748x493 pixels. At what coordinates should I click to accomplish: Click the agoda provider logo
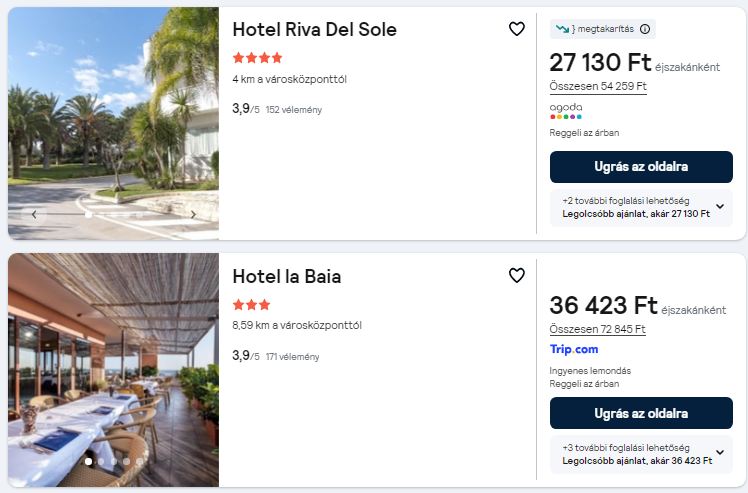566,111
